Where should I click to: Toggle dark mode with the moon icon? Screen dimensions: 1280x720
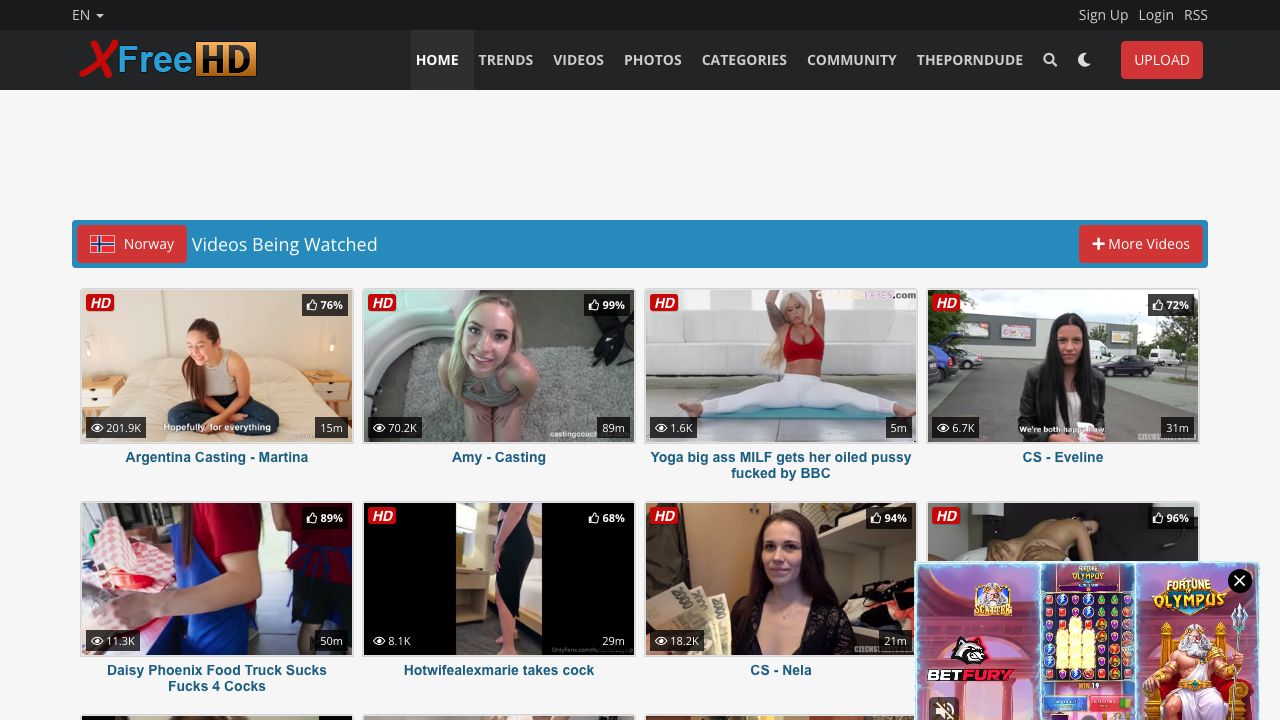1084,60
